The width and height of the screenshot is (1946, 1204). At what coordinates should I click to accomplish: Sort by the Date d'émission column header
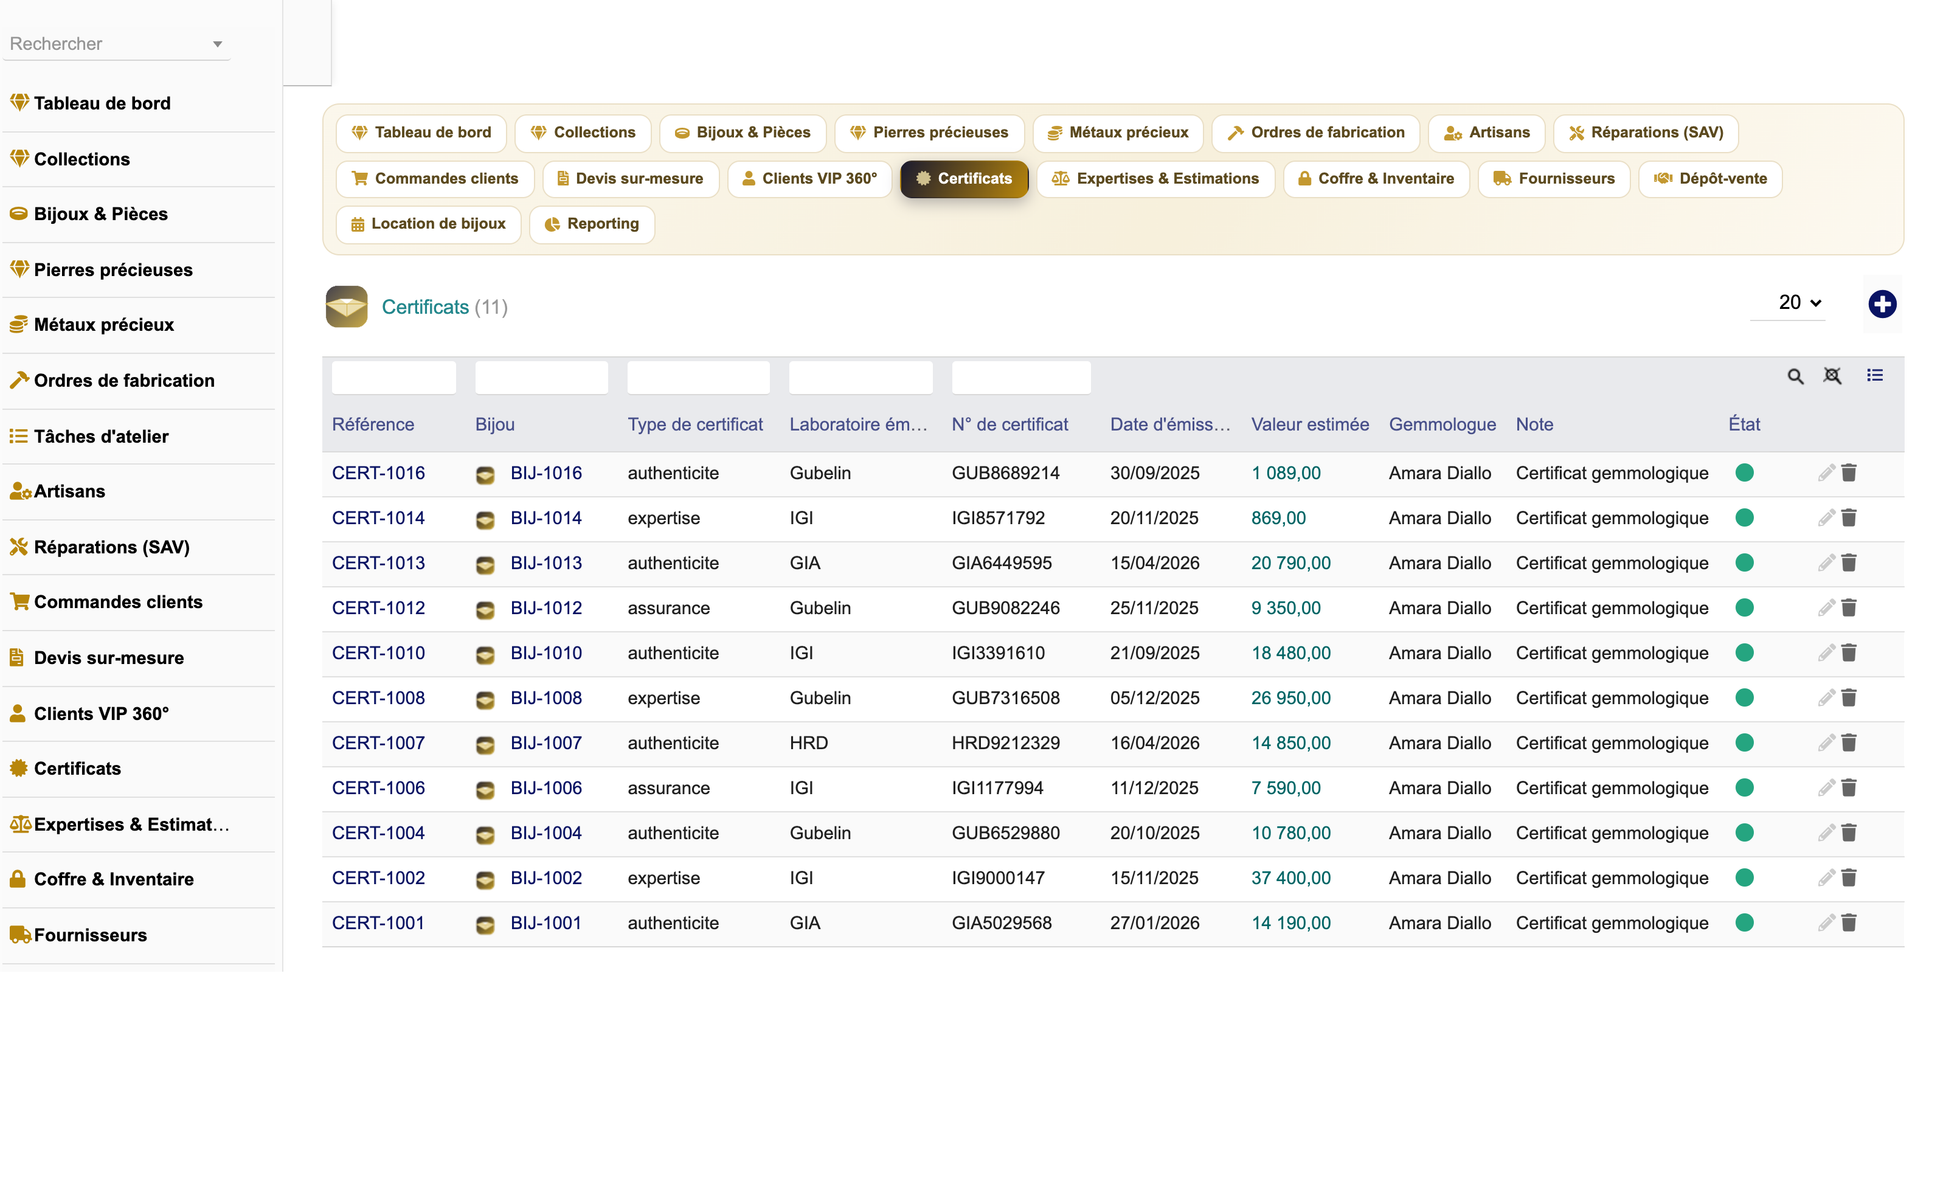click(1170, 425)
